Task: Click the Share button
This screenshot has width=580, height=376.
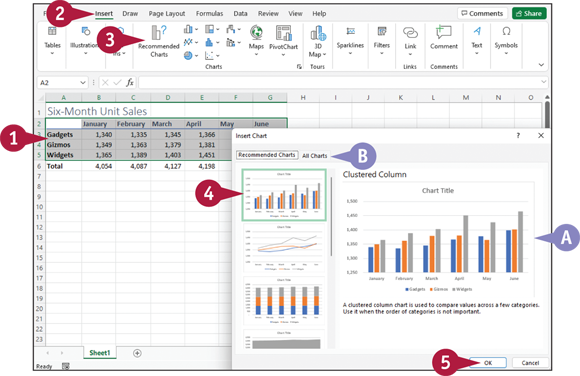Action: pyautogui.click(x=529, y=13)
